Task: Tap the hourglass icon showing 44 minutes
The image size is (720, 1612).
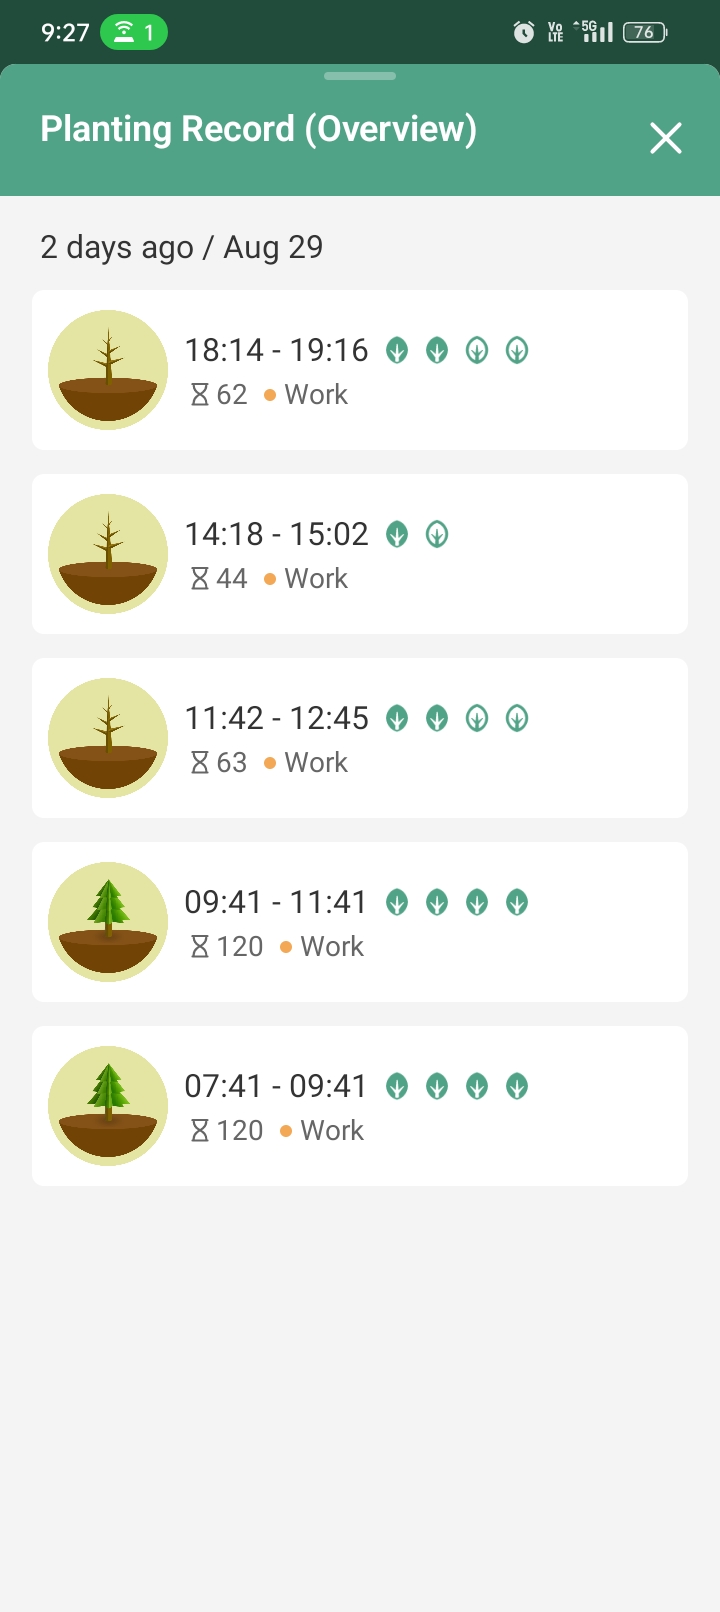Action: pyautogui.click(x=200, y=579)
